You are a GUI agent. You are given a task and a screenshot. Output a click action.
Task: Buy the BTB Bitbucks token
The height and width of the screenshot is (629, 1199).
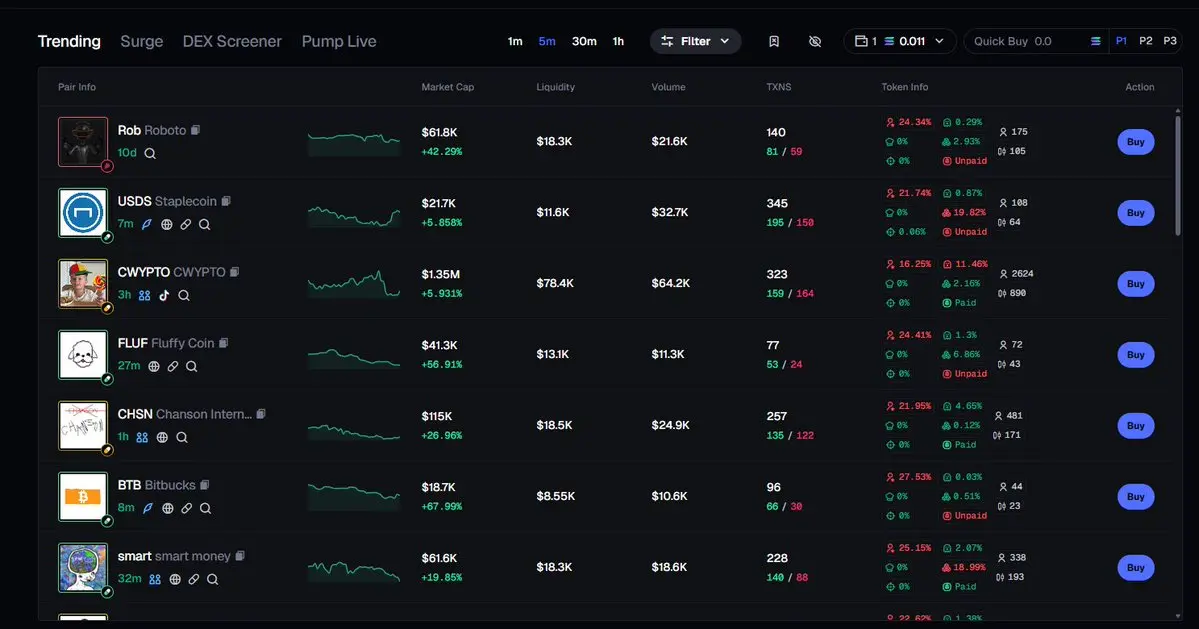(x=1136, y=497)
